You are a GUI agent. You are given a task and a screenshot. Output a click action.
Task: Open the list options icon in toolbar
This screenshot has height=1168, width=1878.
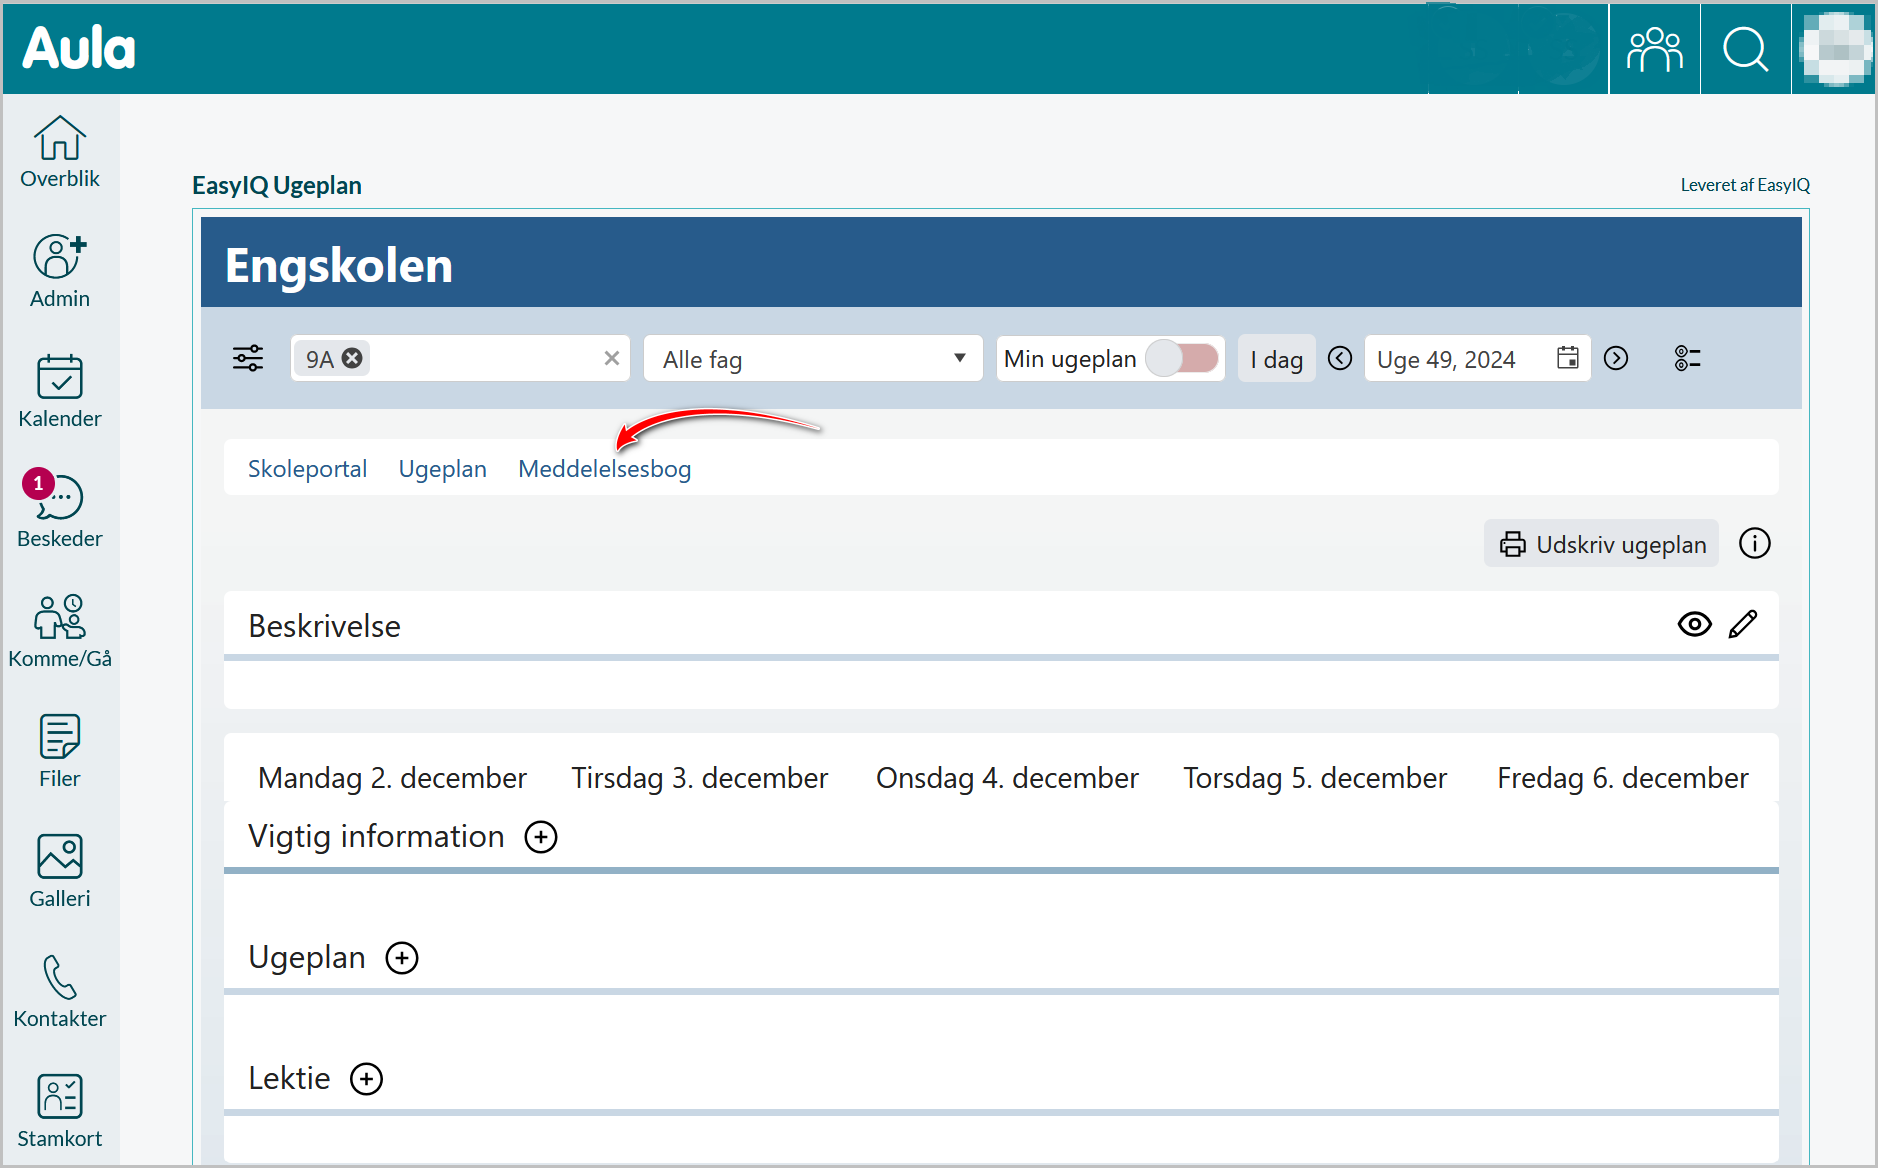(1688, 358)
